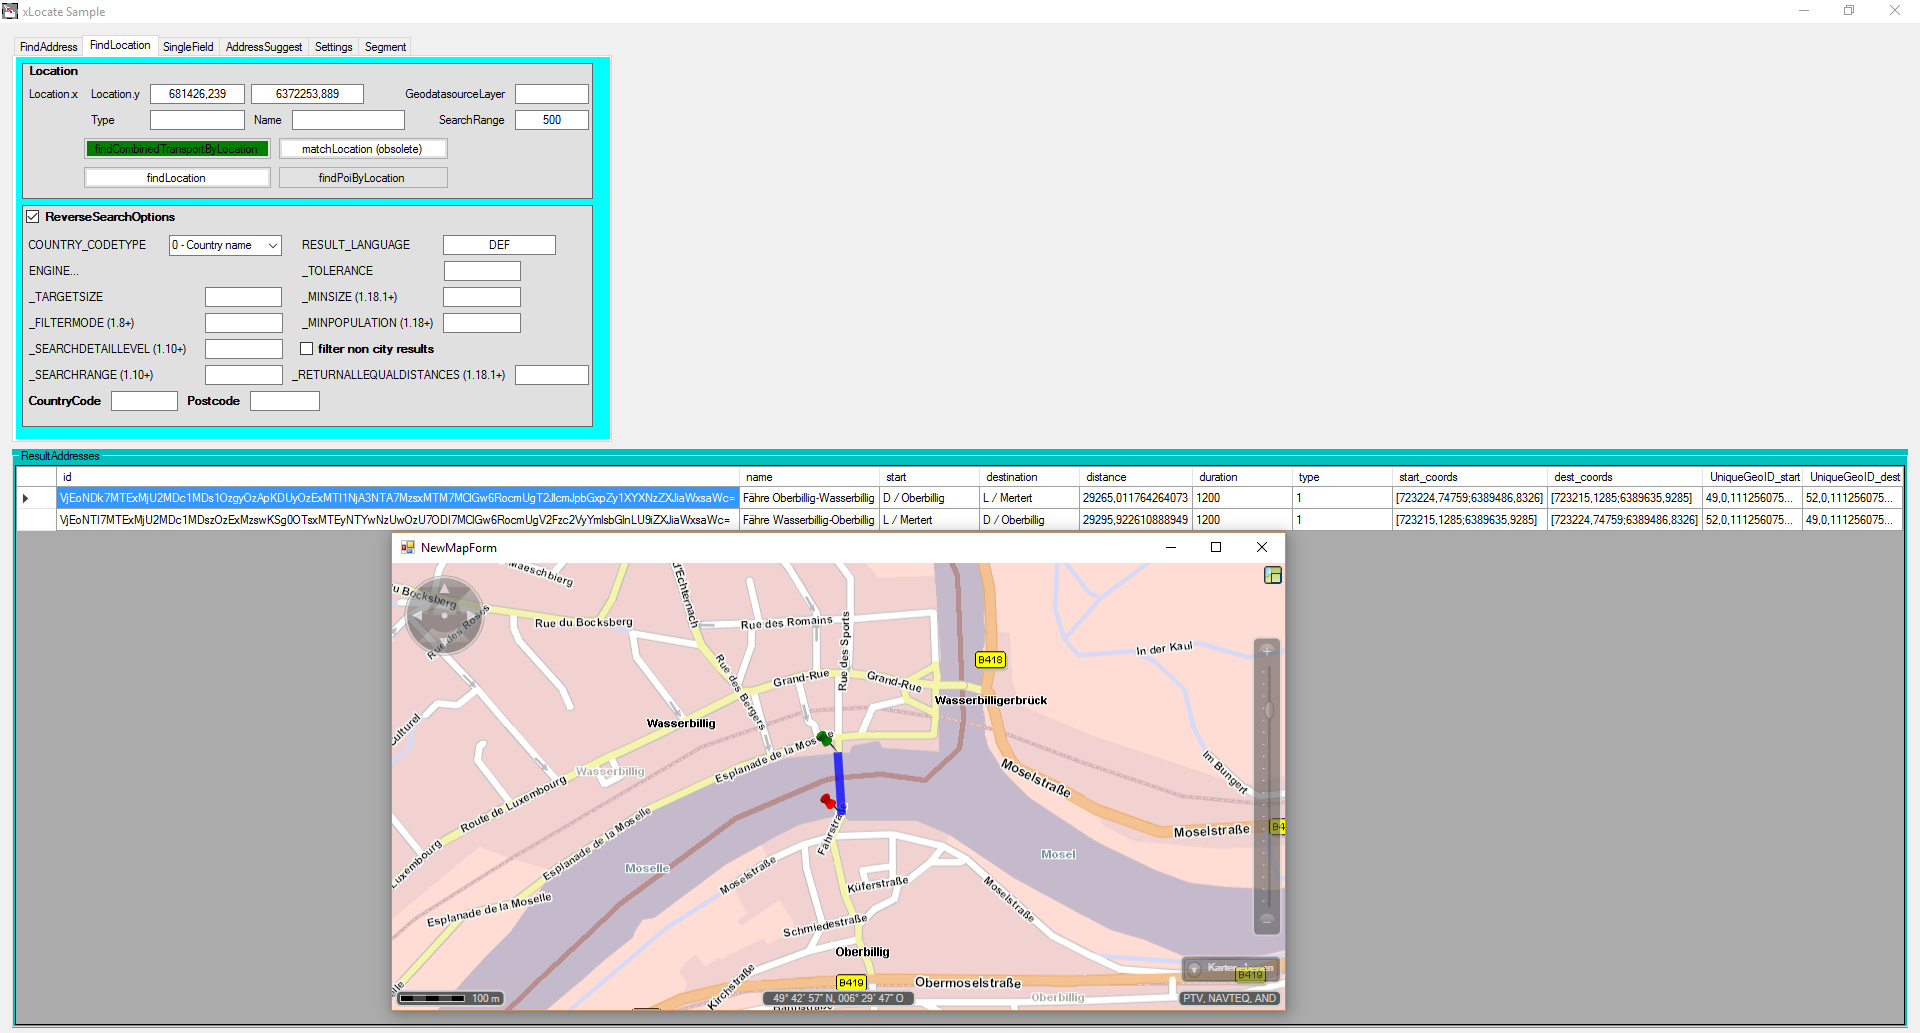
Task: Uncheck the ReverseSearchOptions checkbox
Action: click(x=33, y=217)
